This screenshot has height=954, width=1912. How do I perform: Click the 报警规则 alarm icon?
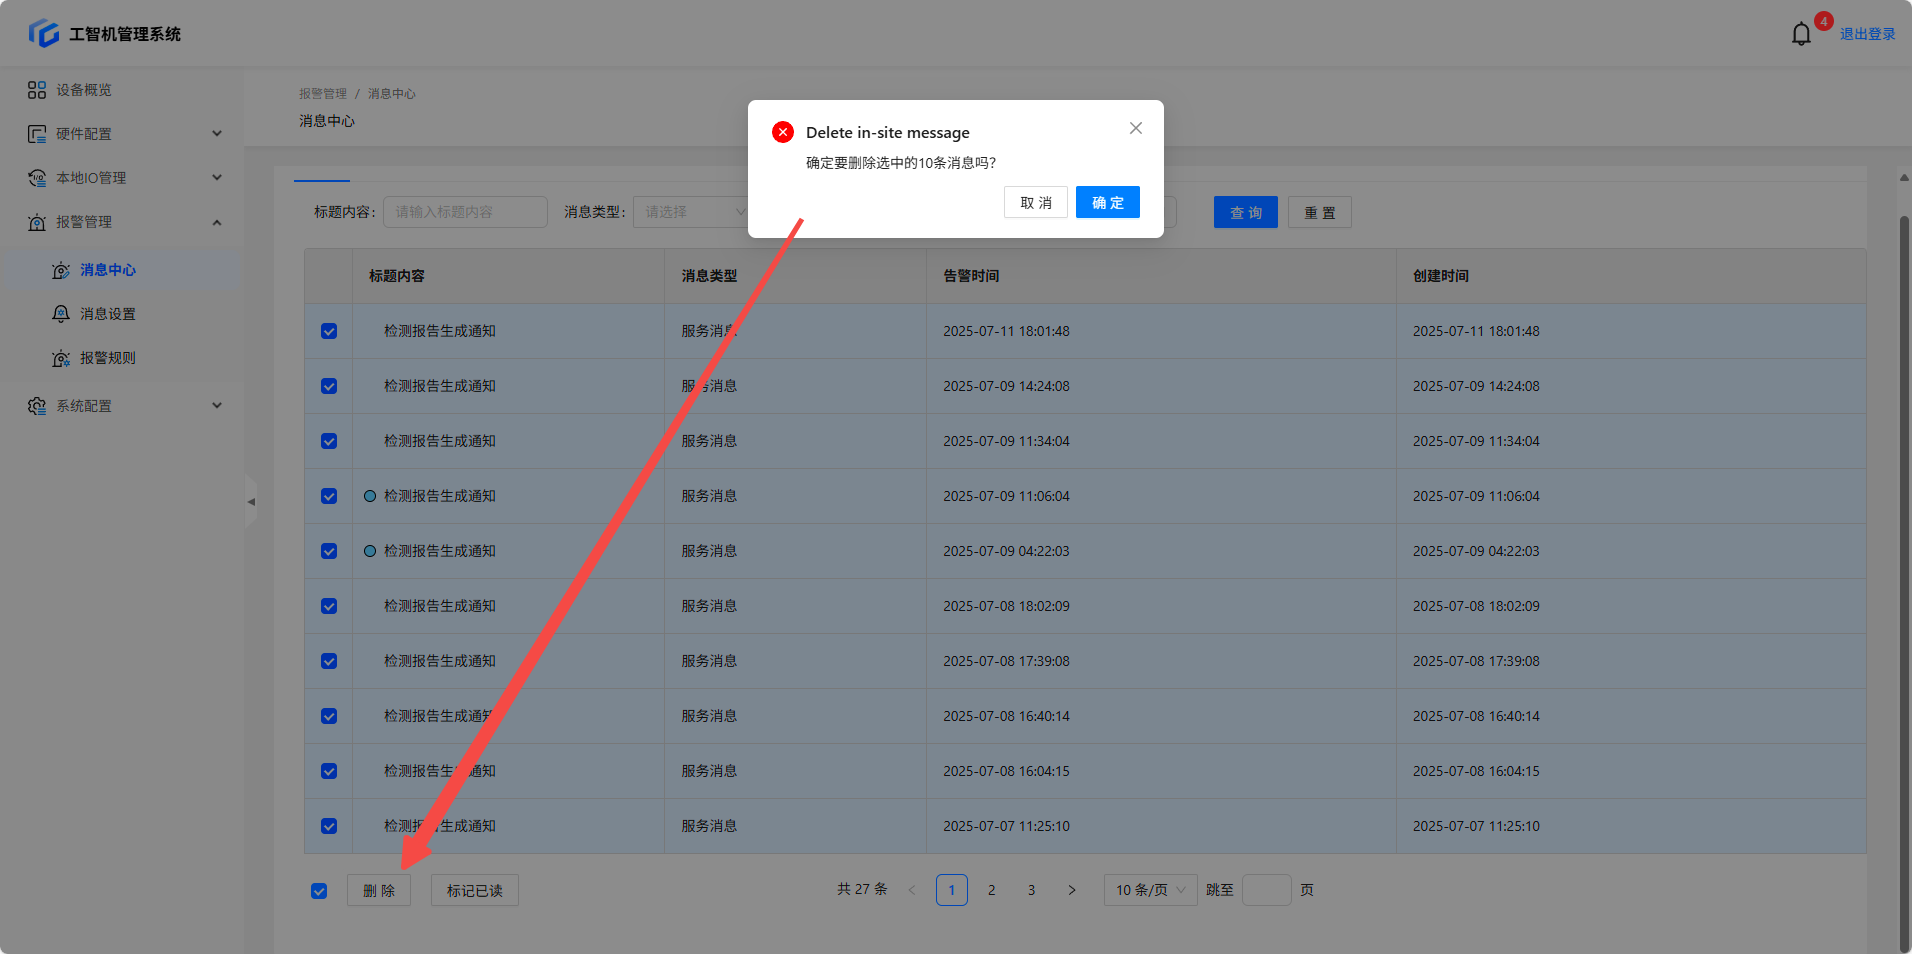point(61,358)
